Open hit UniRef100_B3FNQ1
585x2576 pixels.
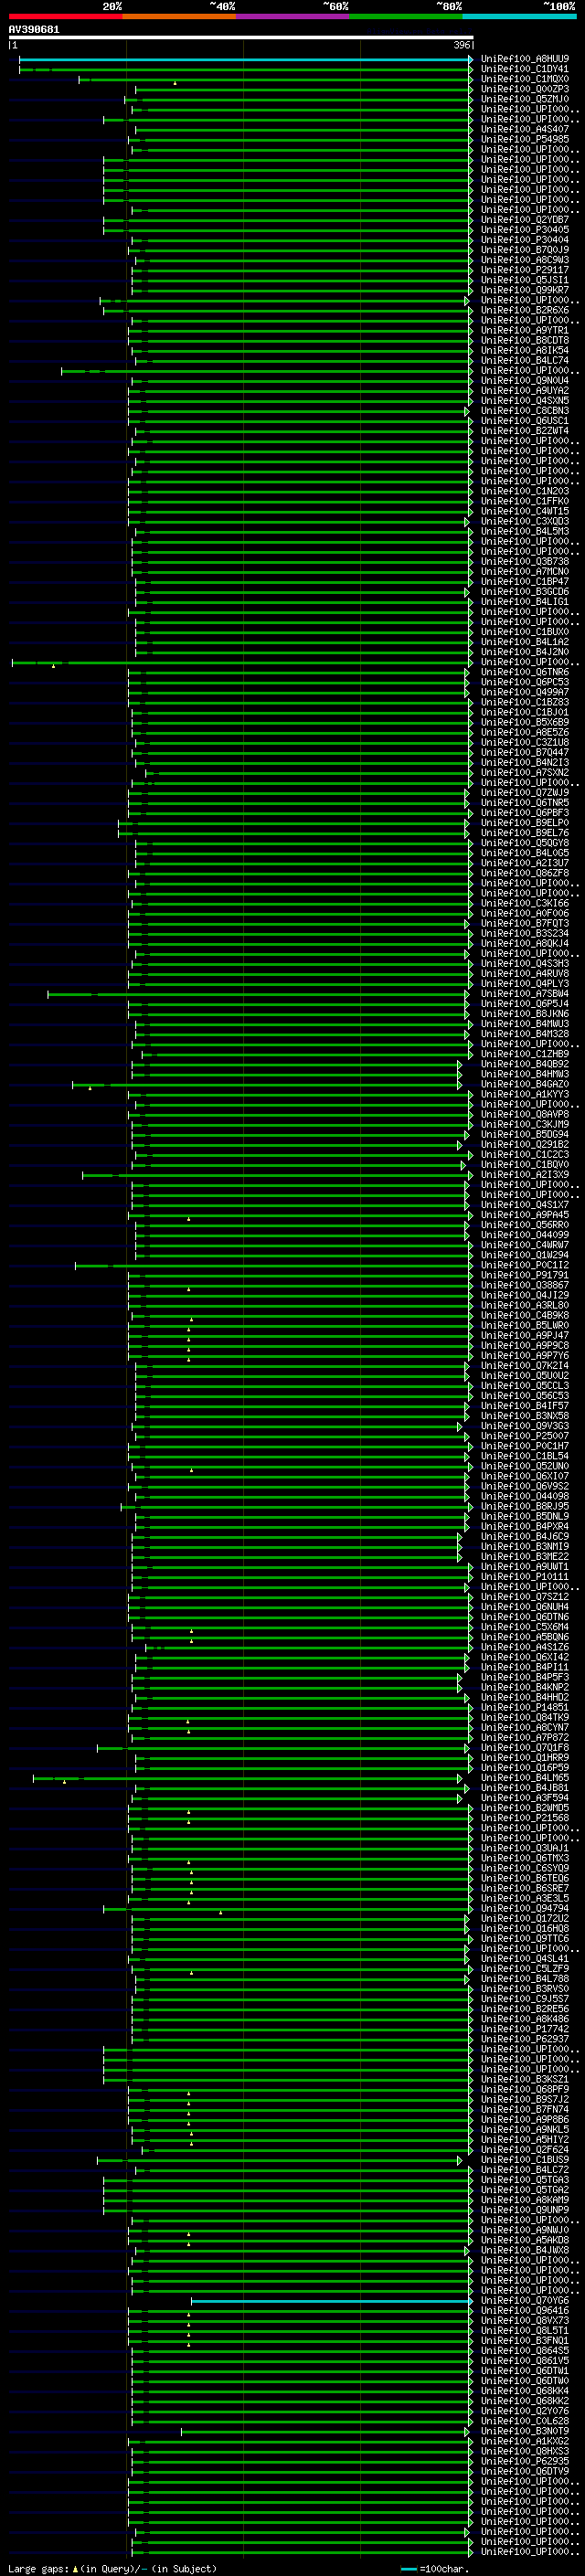point(525,2342)
